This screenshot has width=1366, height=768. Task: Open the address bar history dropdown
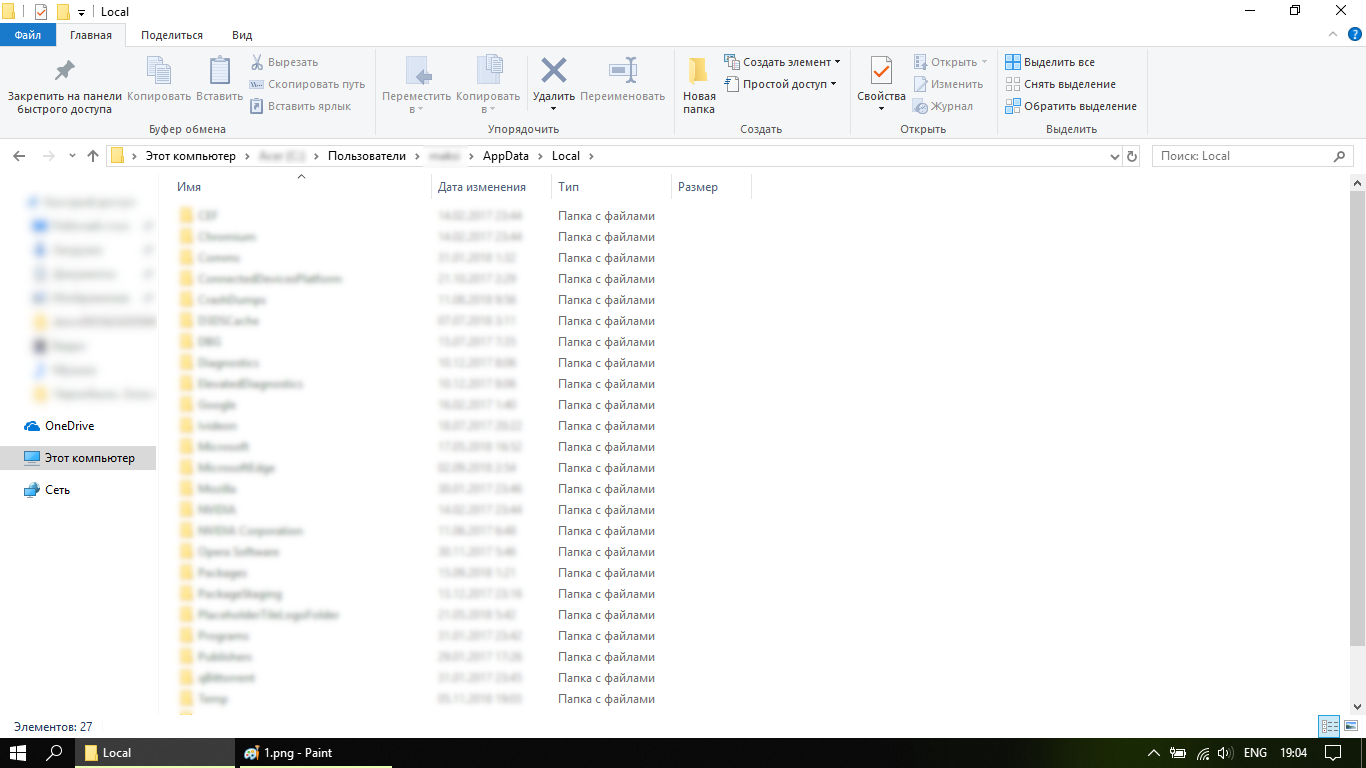coord(1116,156)
